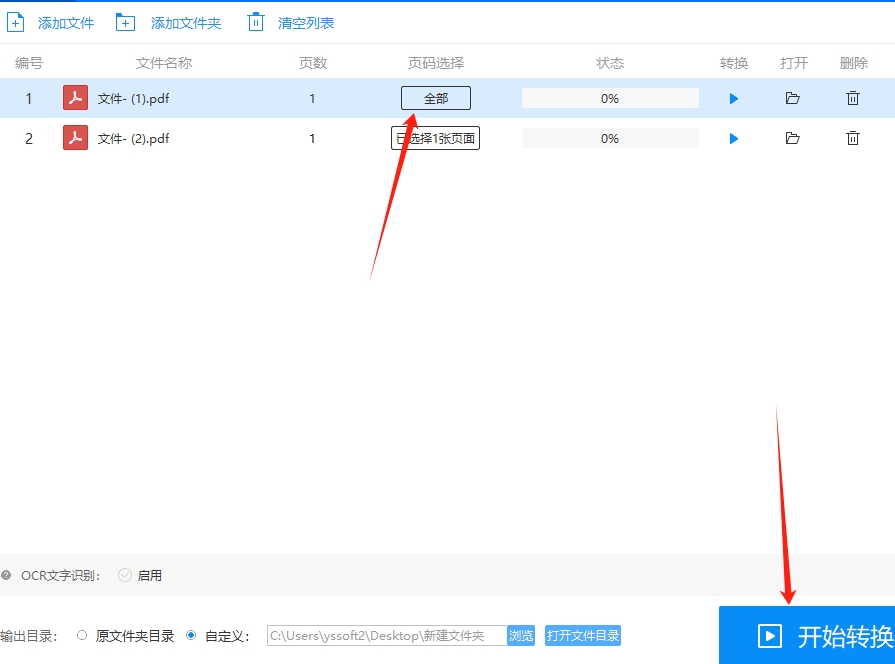The height and width of the screenshot is (664, 895).
Task: Start converting 文件- (2).pdf with play icon
Action: (x=734, y=139)
